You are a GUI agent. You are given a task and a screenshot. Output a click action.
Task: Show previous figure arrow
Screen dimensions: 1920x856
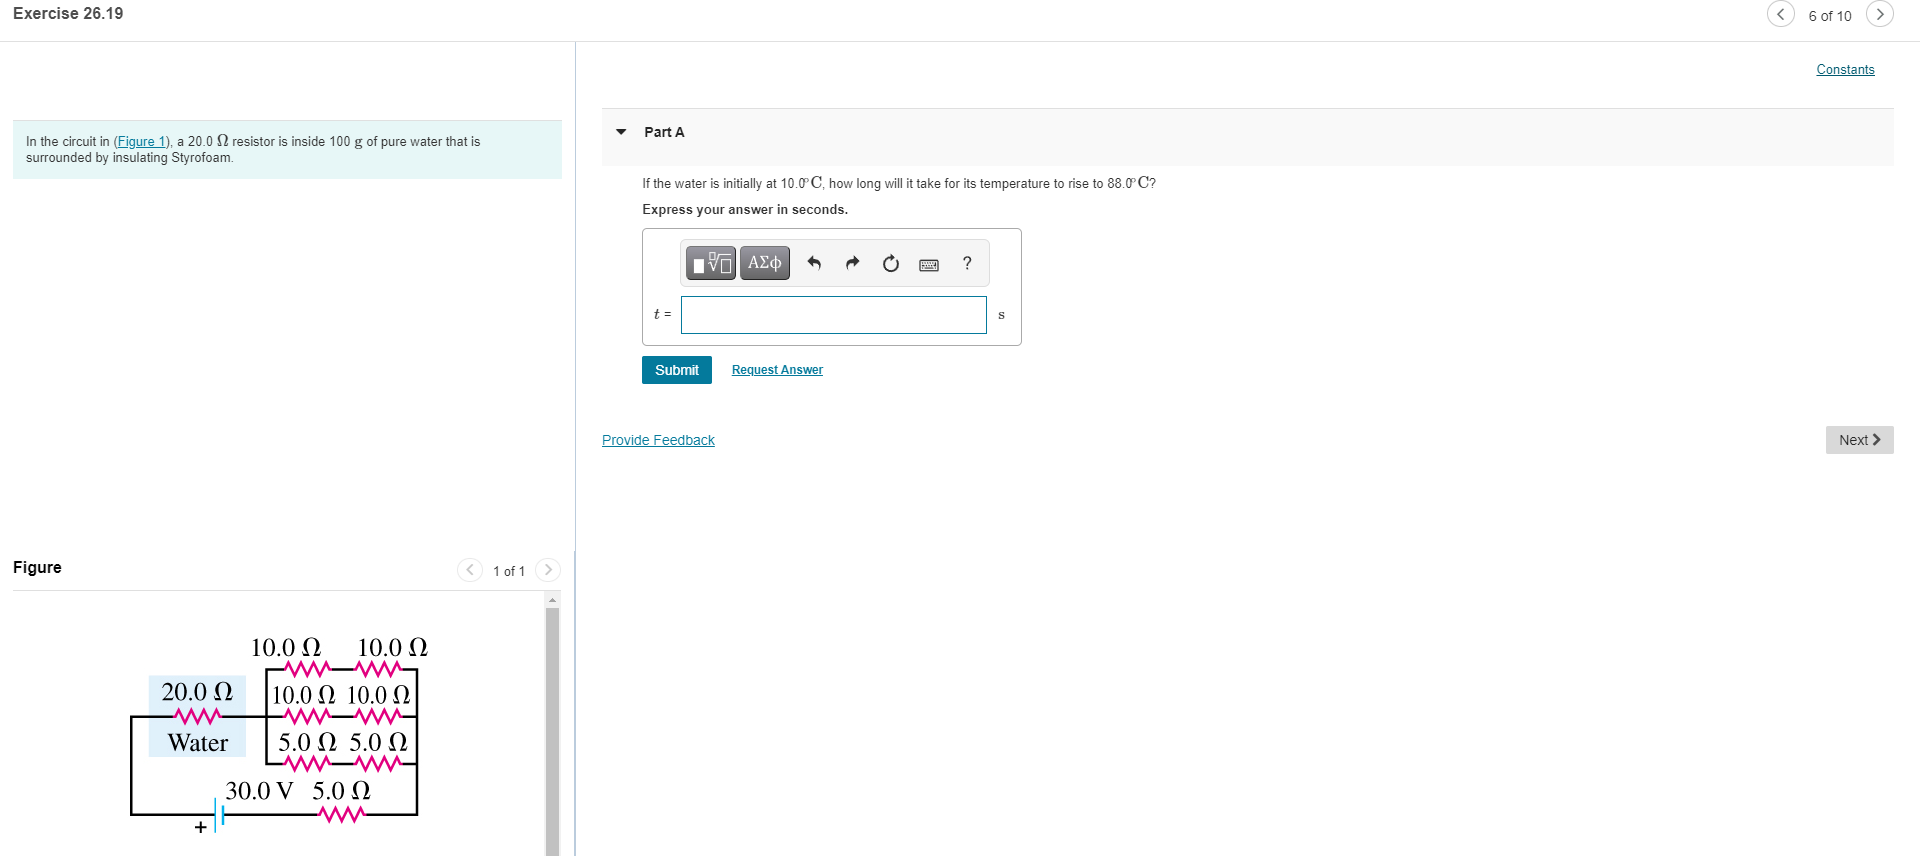click(x=470, y=570)
